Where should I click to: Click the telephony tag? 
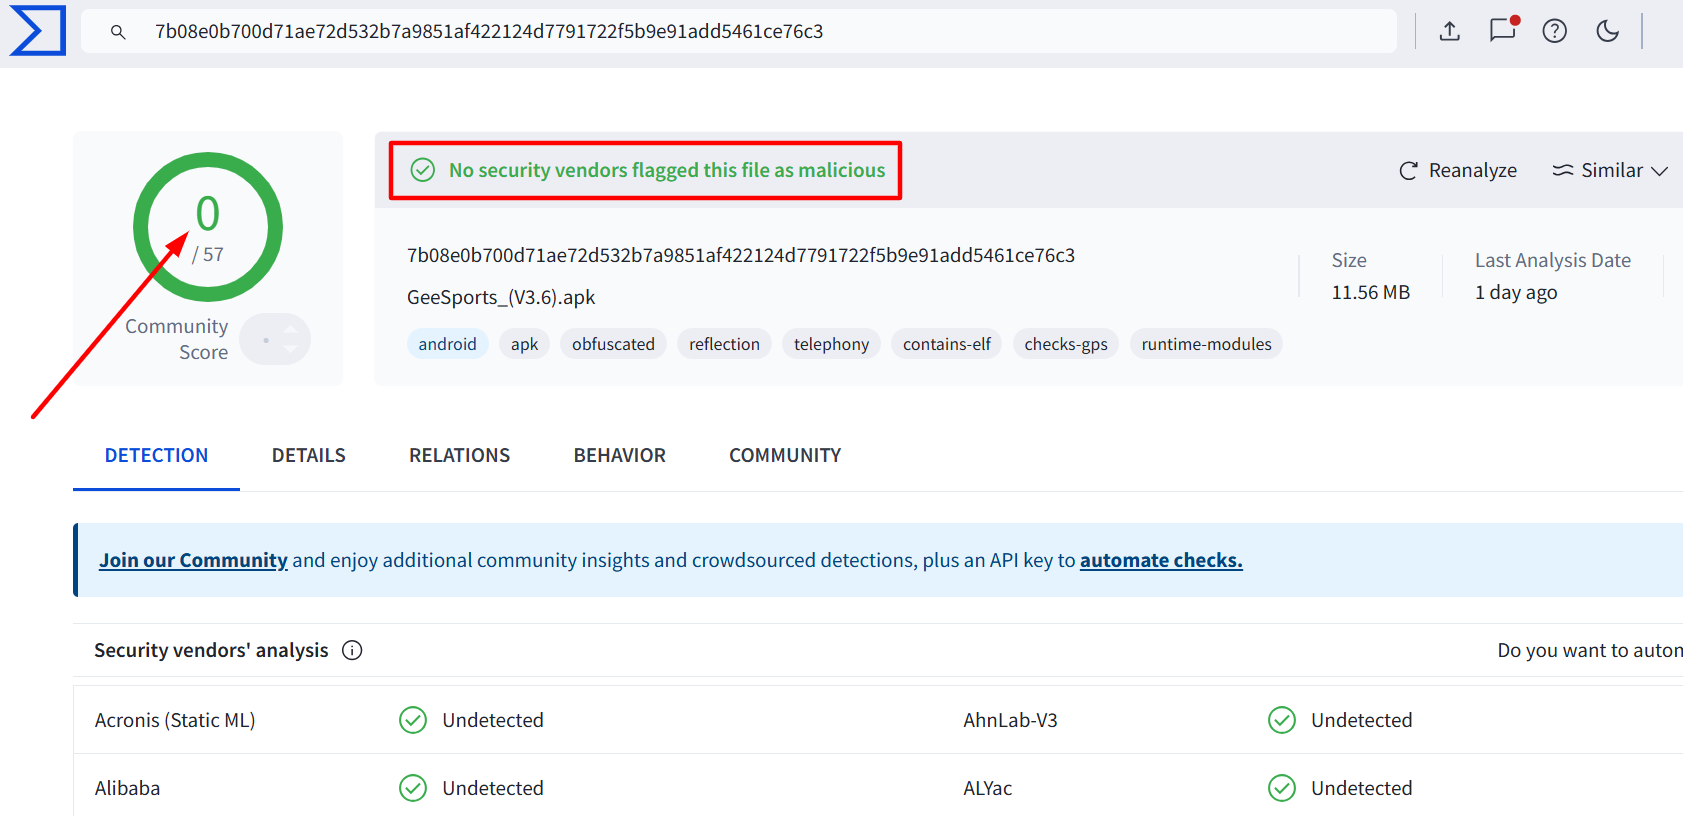point(831,344)
